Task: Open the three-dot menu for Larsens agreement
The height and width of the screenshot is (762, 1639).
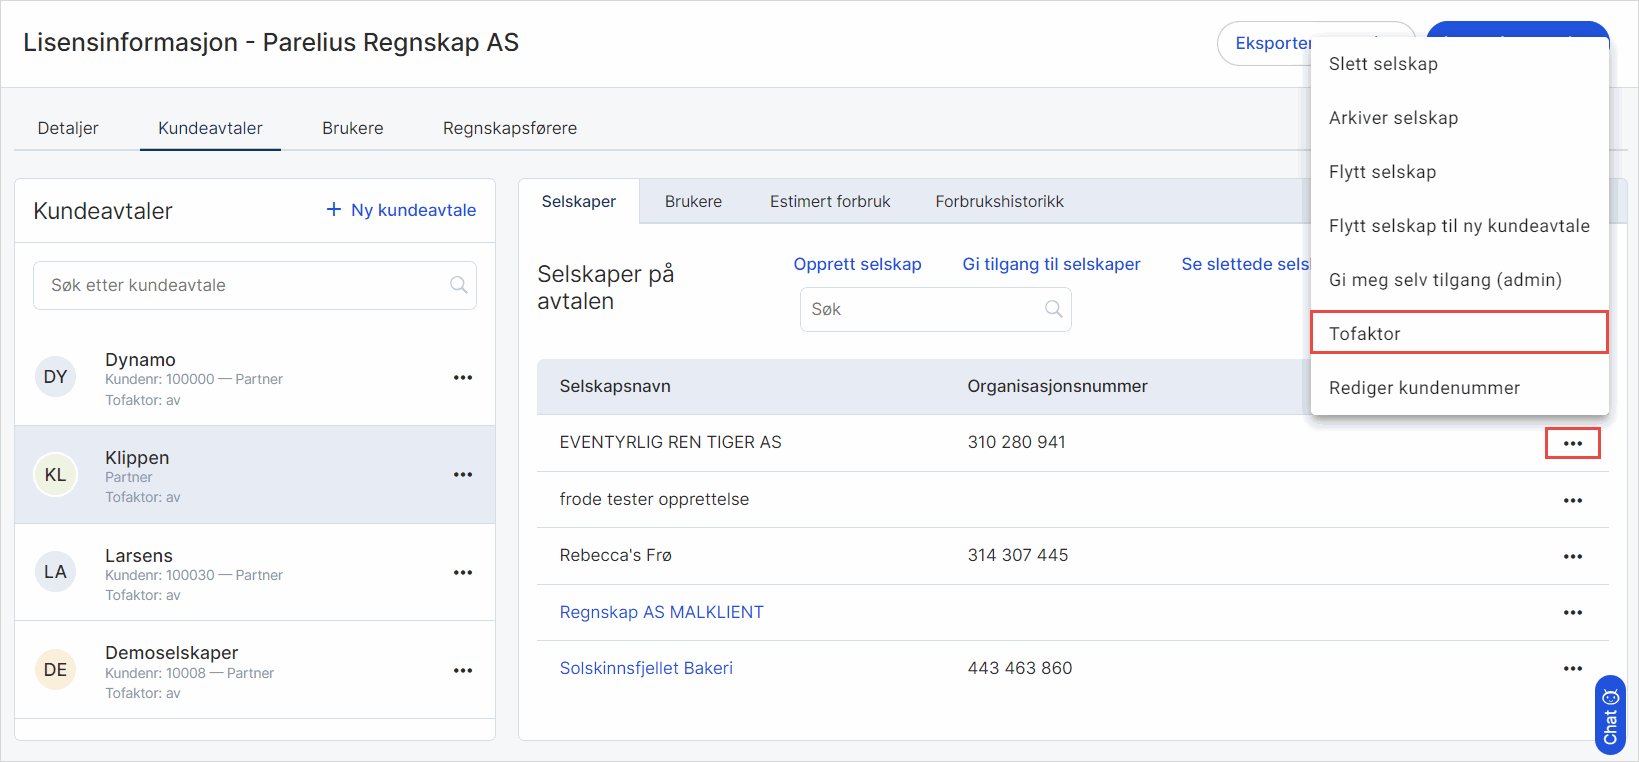Action: 462,573
